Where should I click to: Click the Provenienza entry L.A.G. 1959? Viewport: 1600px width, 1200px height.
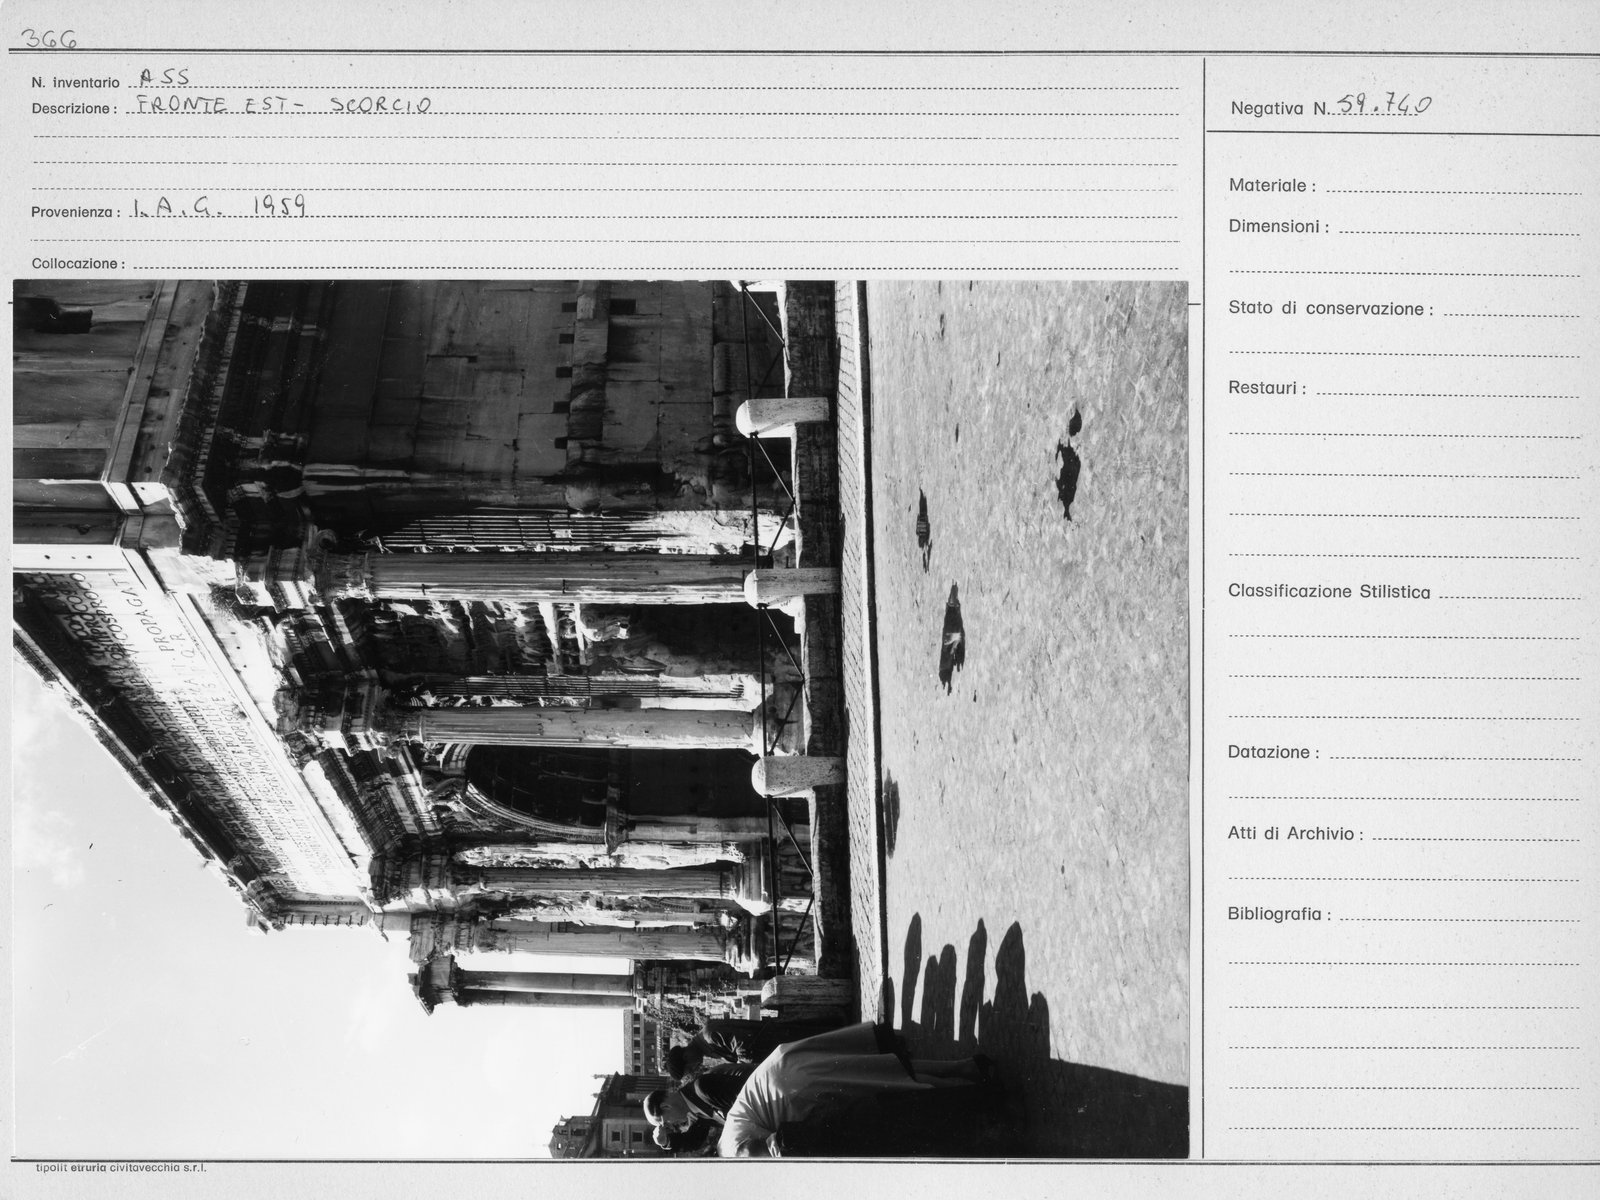coord(219,207)
